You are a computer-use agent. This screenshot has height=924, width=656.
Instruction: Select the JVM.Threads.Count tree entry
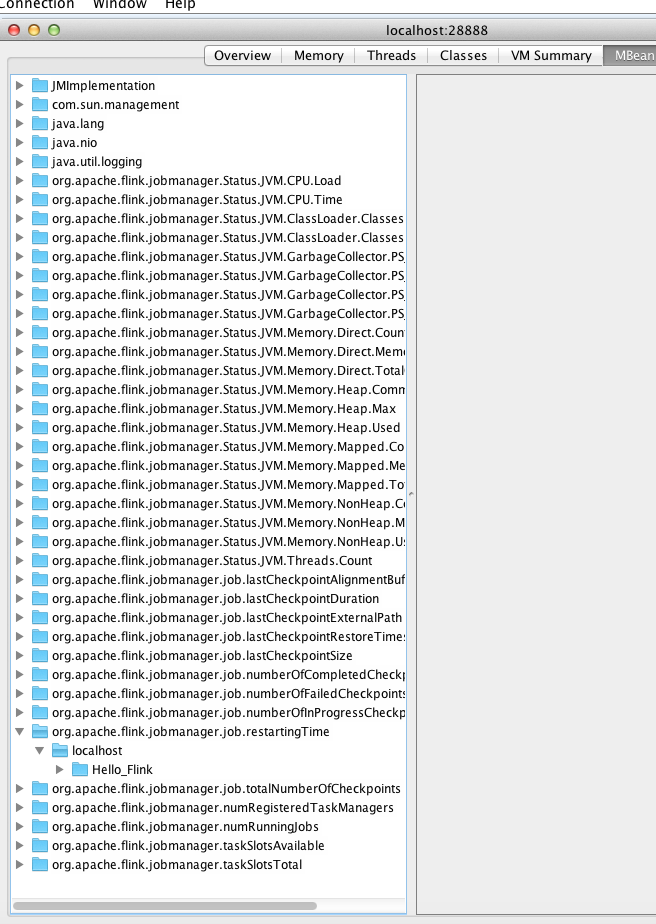(211, 561)
